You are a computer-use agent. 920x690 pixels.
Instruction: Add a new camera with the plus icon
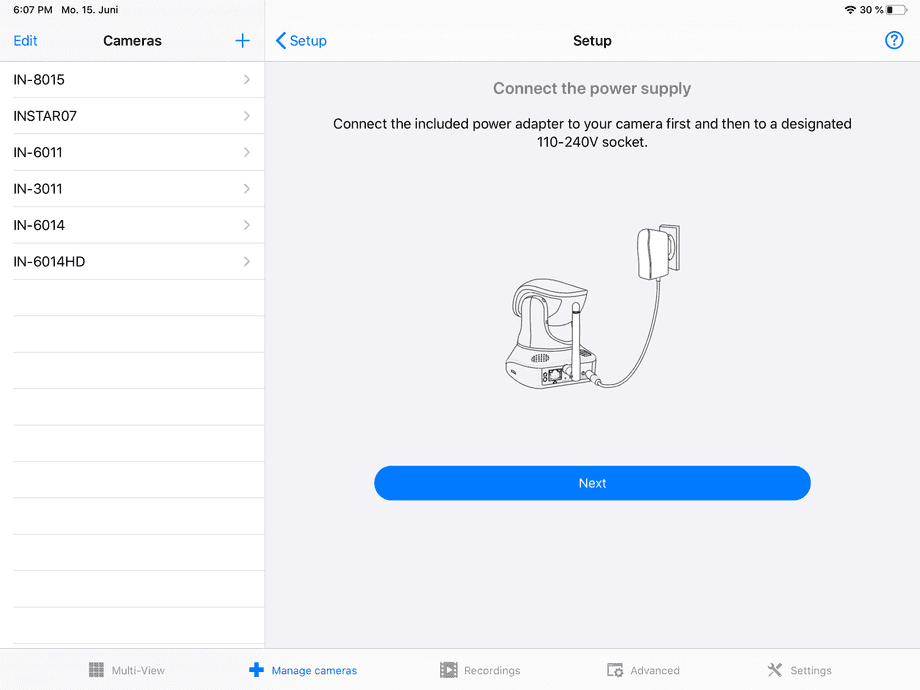click(242, 41)
